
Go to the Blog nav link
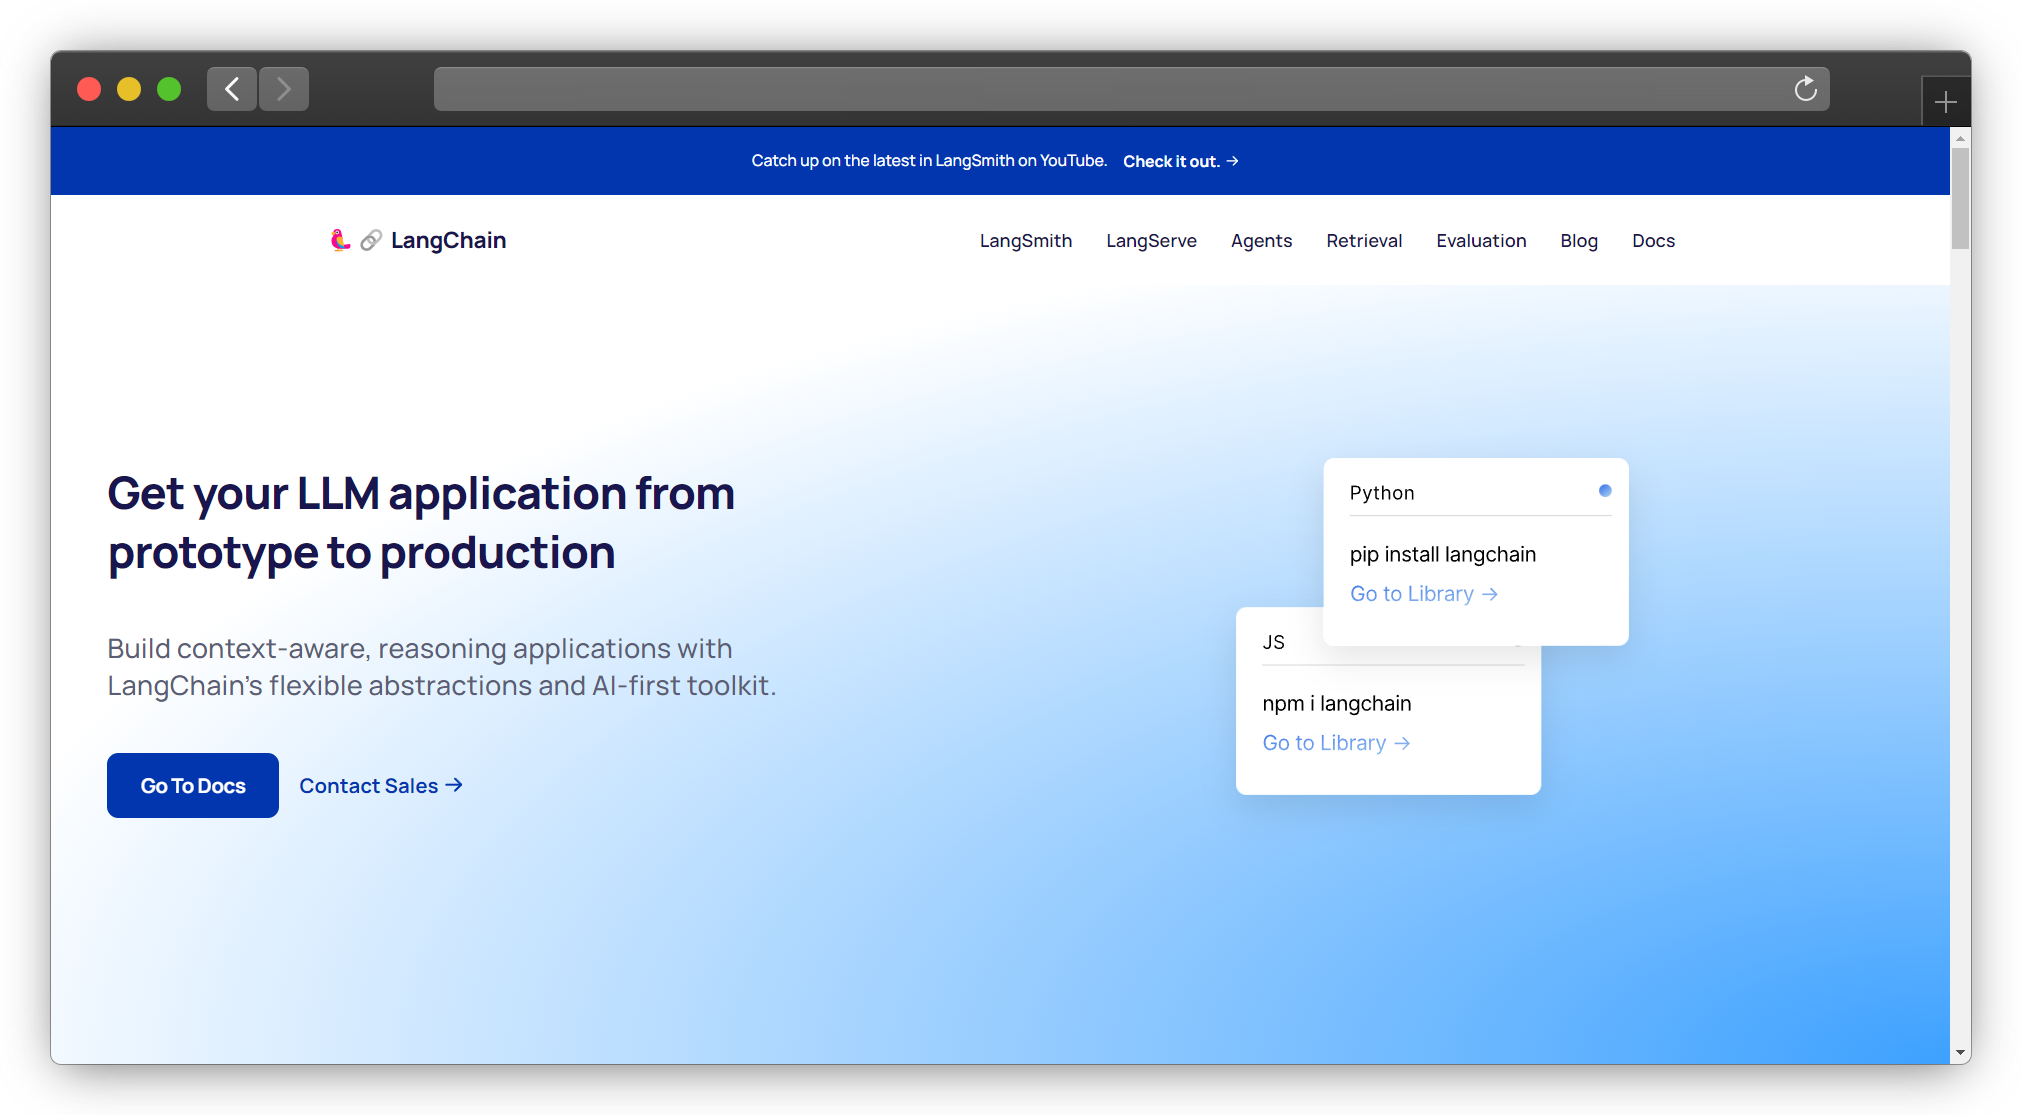[1579, 241]
